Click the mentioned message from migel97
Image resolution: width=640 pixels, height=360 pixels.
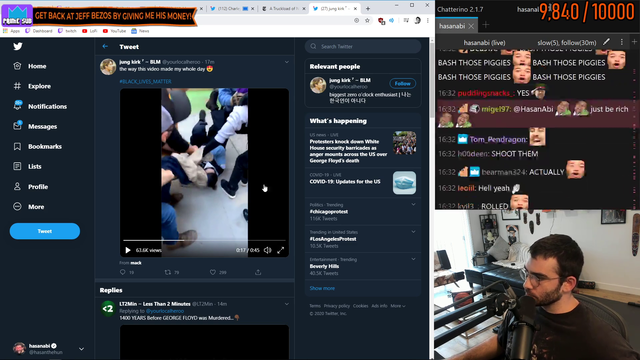click(x=535, y=114)
